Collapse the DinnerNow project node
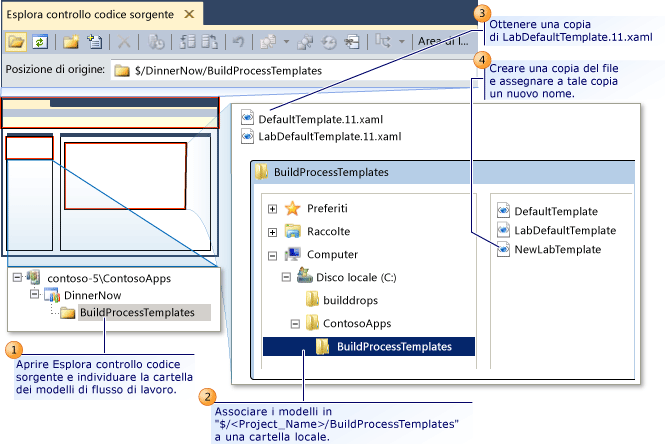 pyautogui.click(x=35, y=294)
